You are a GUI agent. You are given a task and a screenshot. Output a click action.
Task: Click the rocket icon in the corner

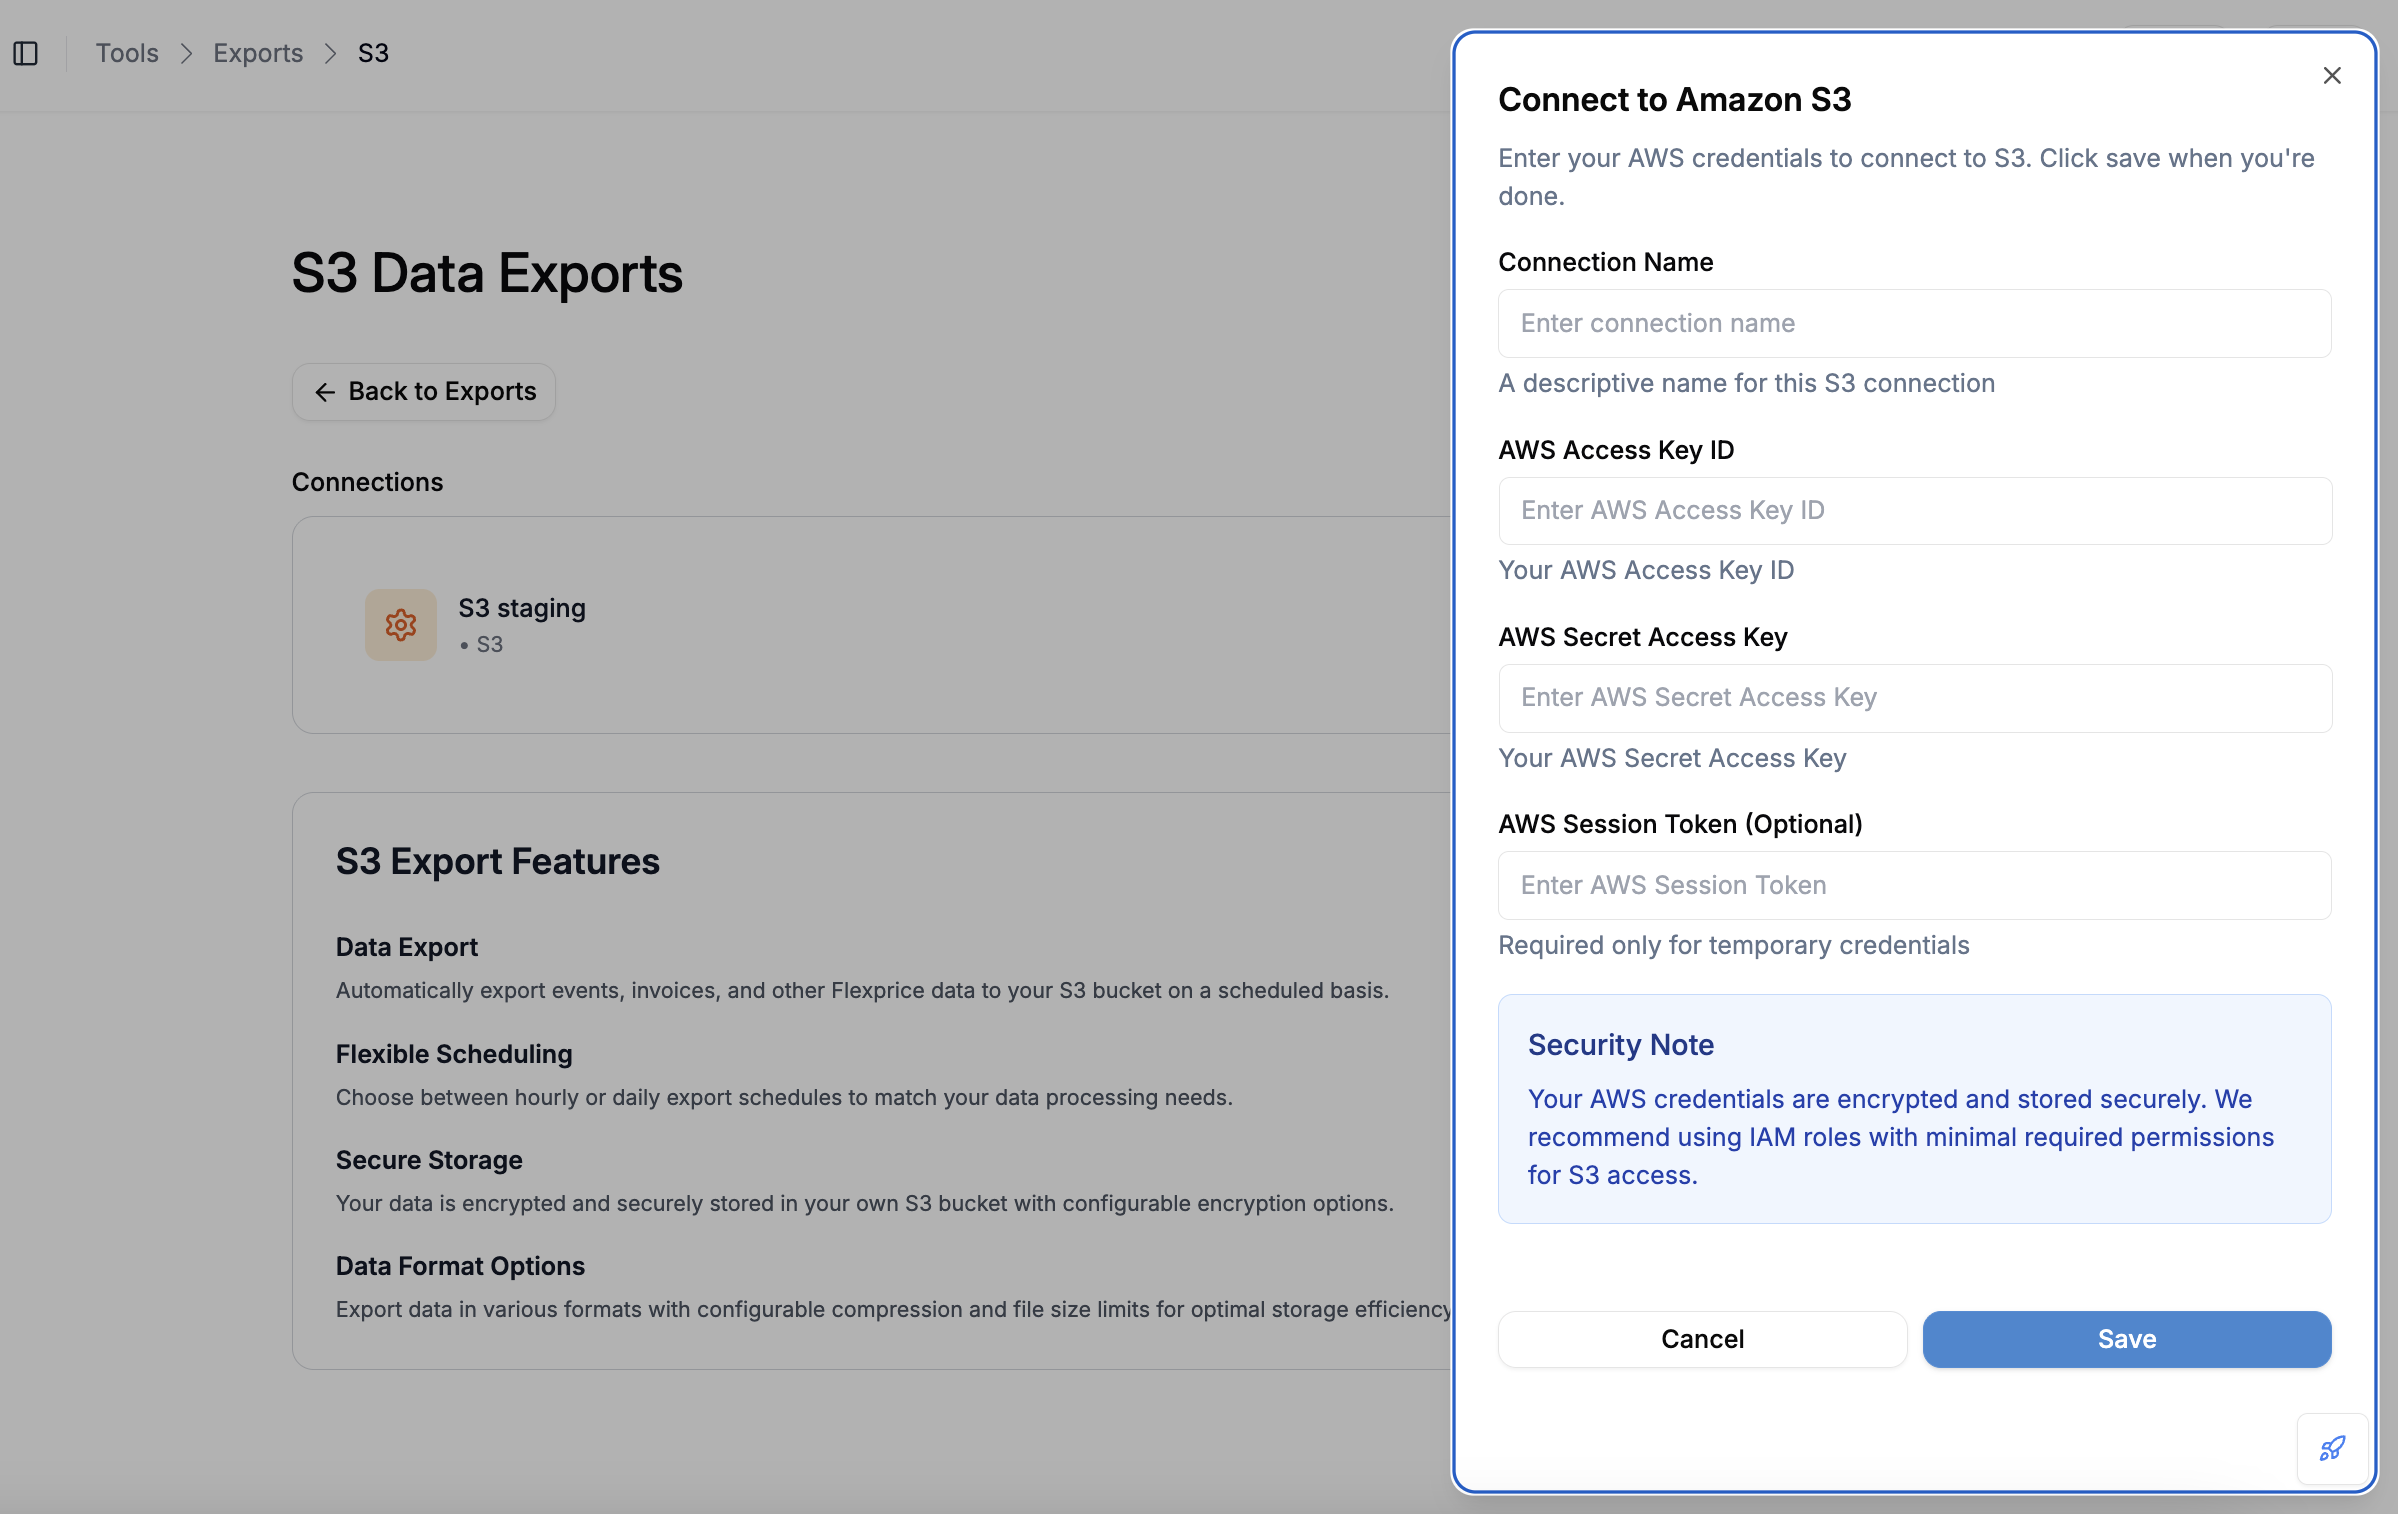2331,1448
